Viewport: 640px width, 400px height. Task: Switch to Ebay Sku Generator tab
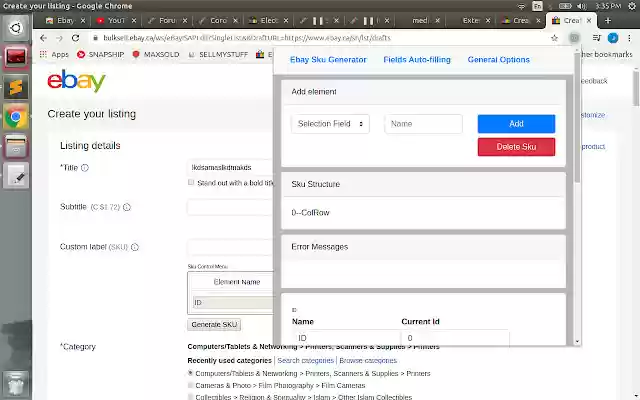(x=328, y=60)
